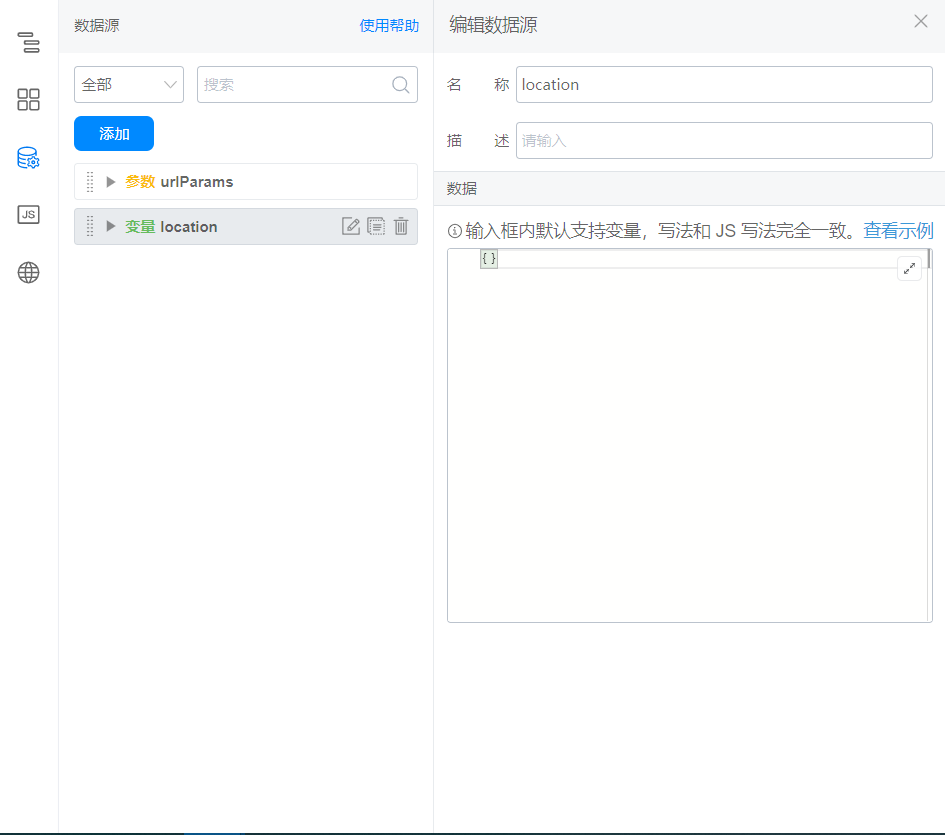Click the 添加 button
This screenshot has height=835, width=945.
114,133
